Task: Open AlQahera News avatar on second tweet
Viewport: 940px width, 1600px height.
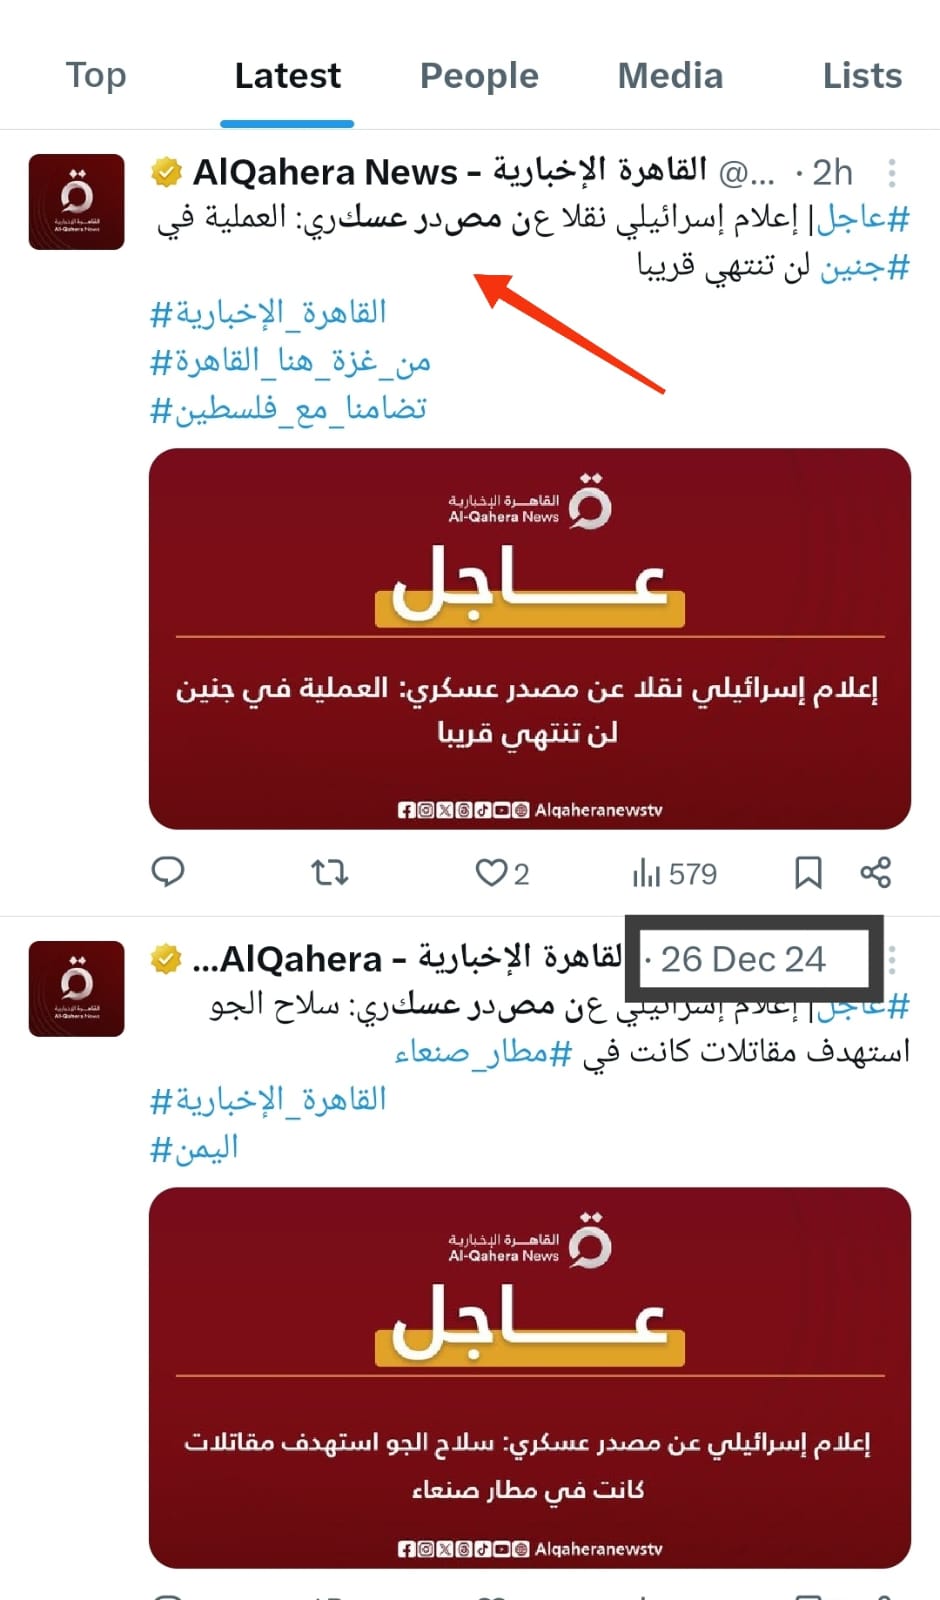Action: (x=77, y=988)
